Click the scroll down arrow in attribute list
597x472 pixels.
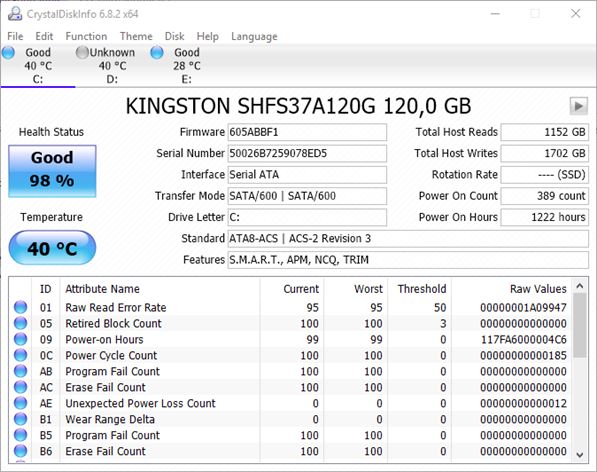580,454
